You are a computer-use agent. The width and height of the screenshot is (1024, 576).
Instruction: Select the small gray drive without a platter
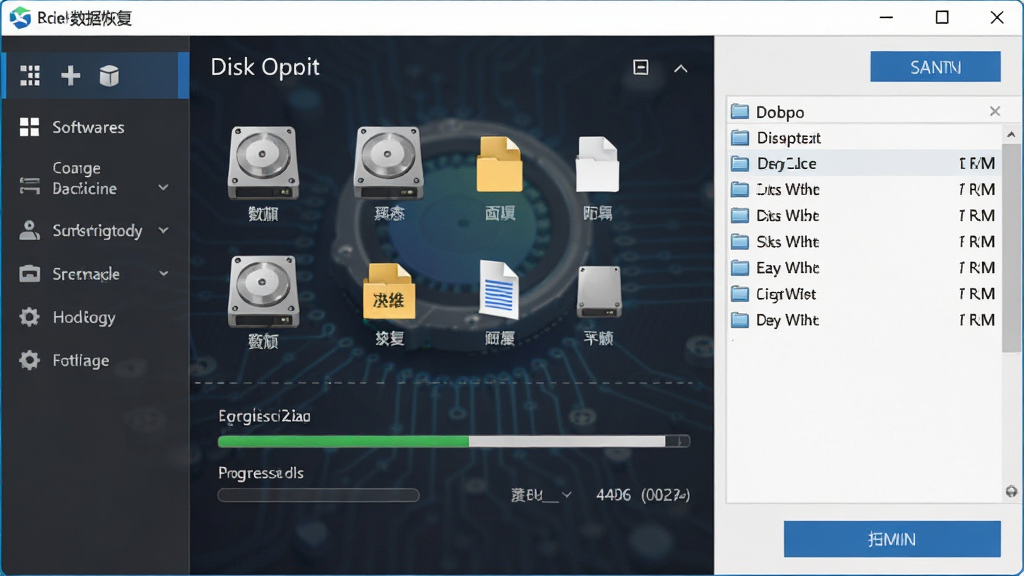tap(600, 291)
